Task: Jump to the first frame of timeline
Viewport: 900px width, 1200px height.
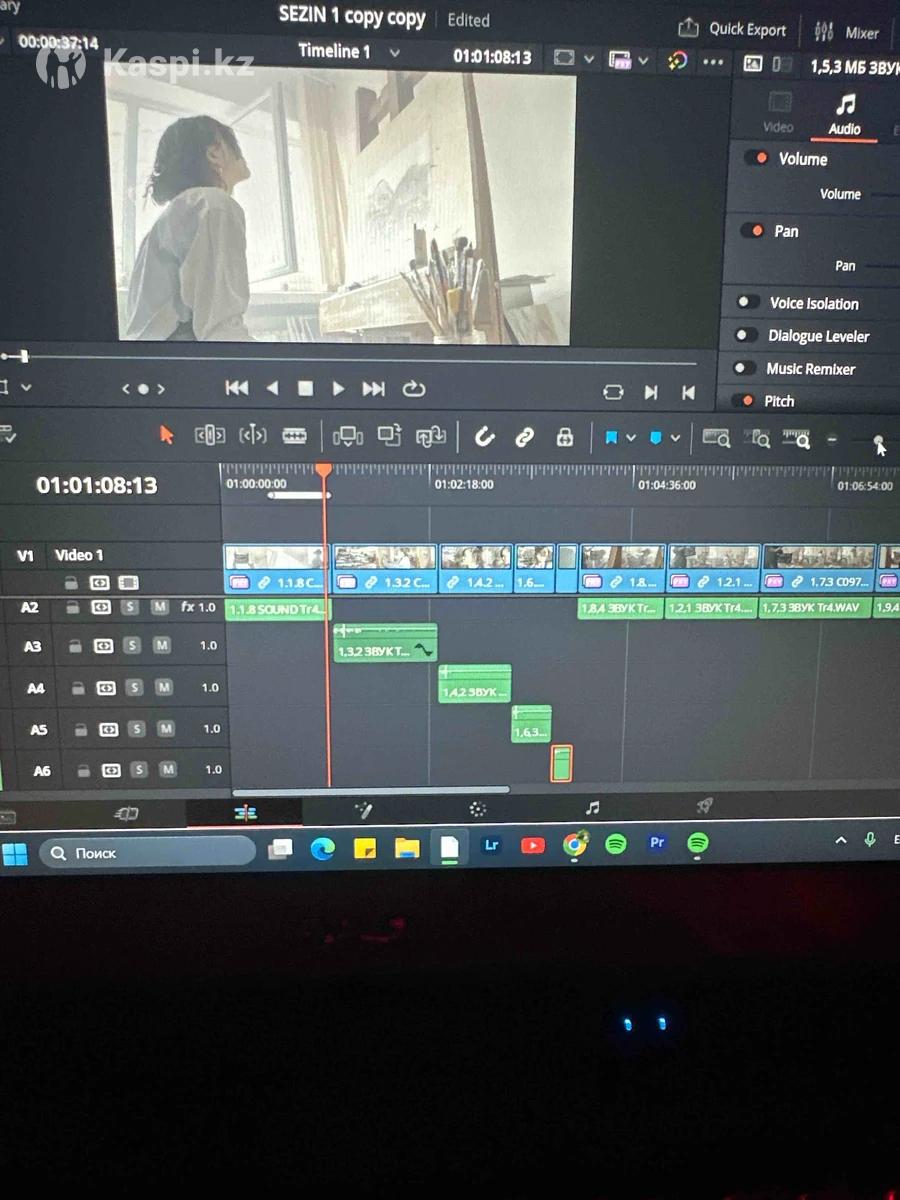Action: pos(237,389)
